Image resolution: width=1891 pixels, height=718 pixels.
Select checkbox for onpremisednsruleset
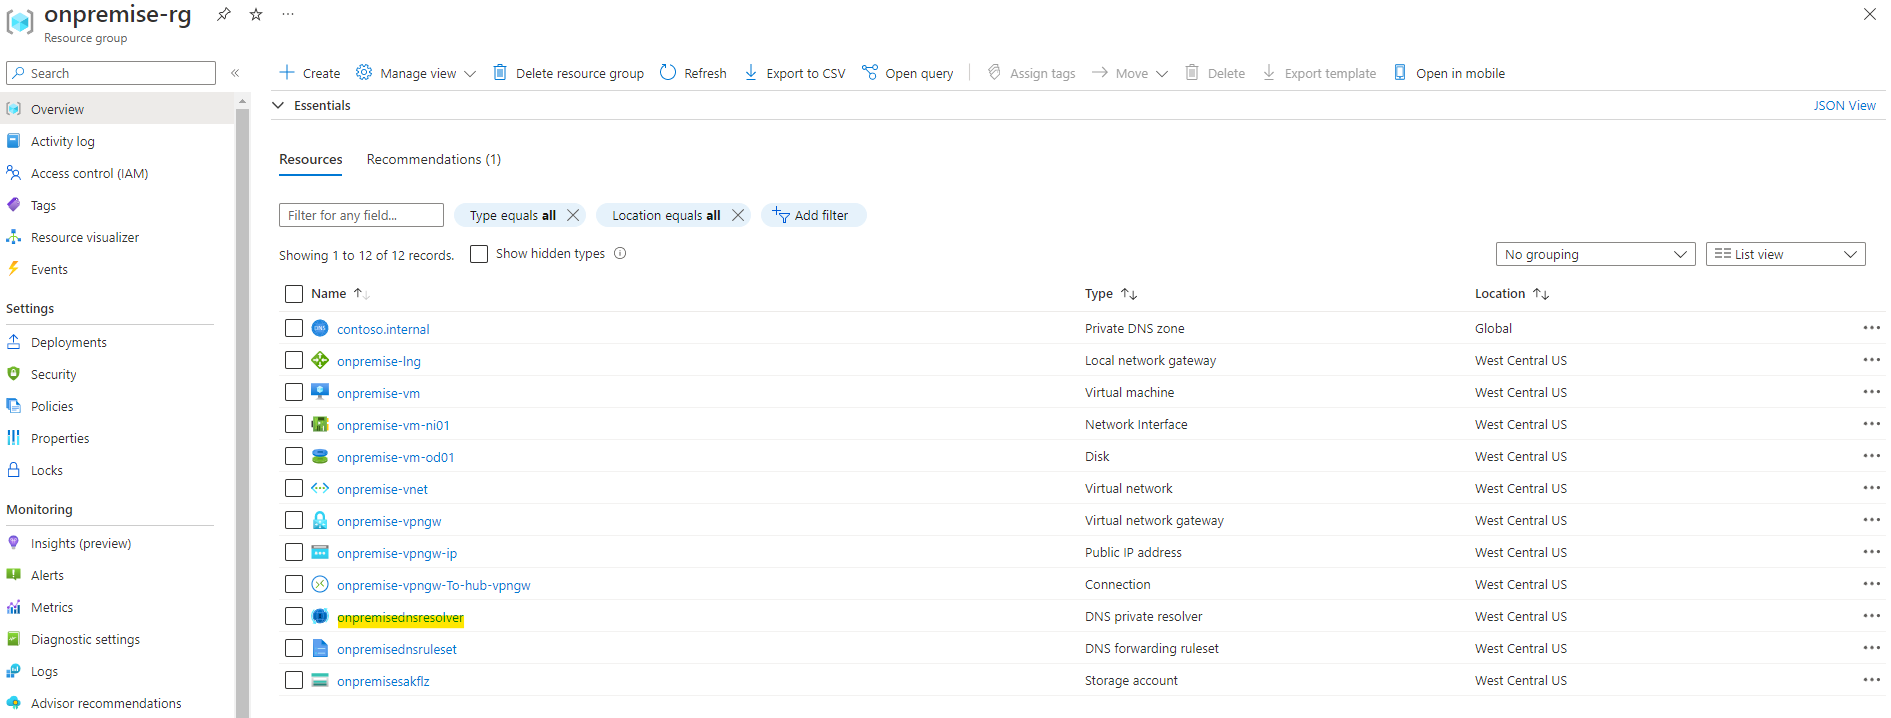(294, 648)
